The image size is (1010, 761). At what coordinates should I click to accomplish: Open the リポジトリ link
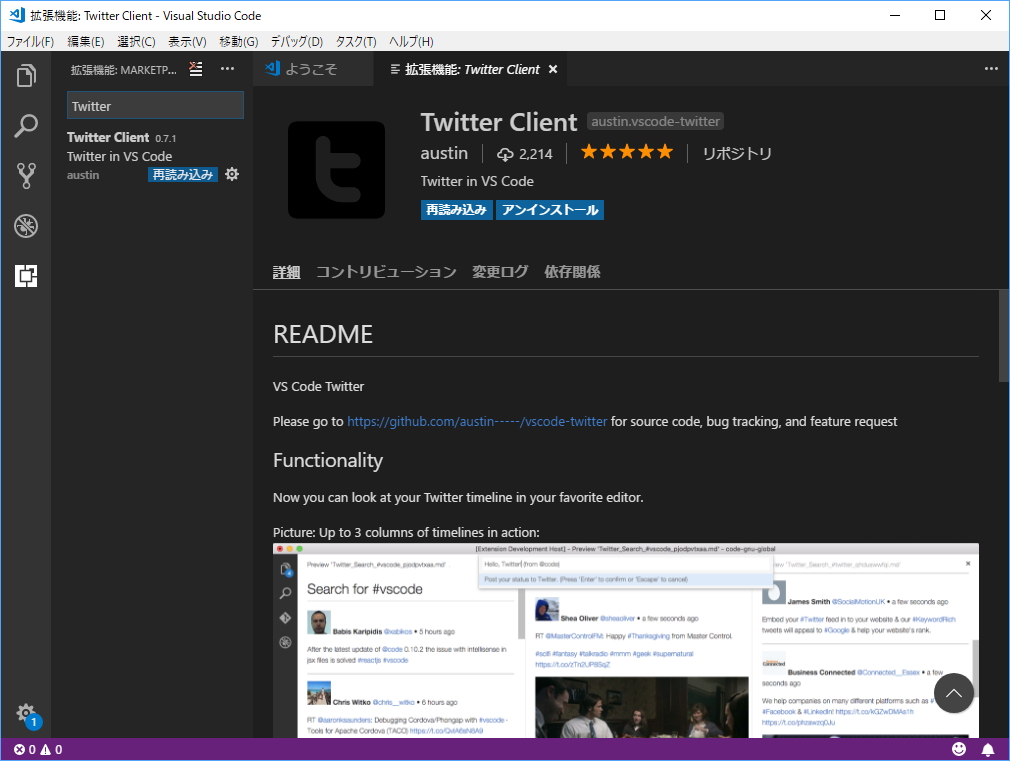point(737,153)
